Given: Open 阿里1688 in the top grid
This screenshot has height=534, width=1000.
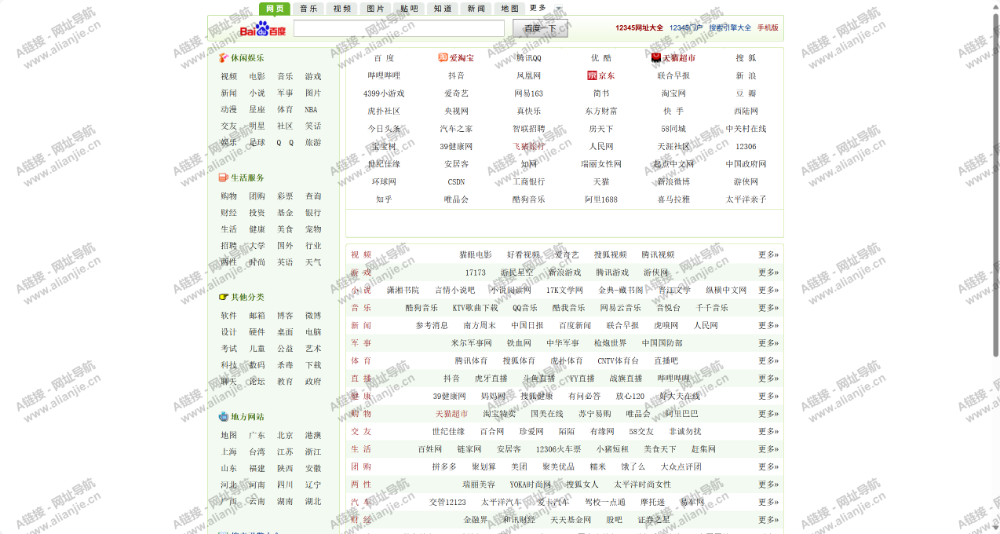Looking at the screenshot, I should coord(601,200).
